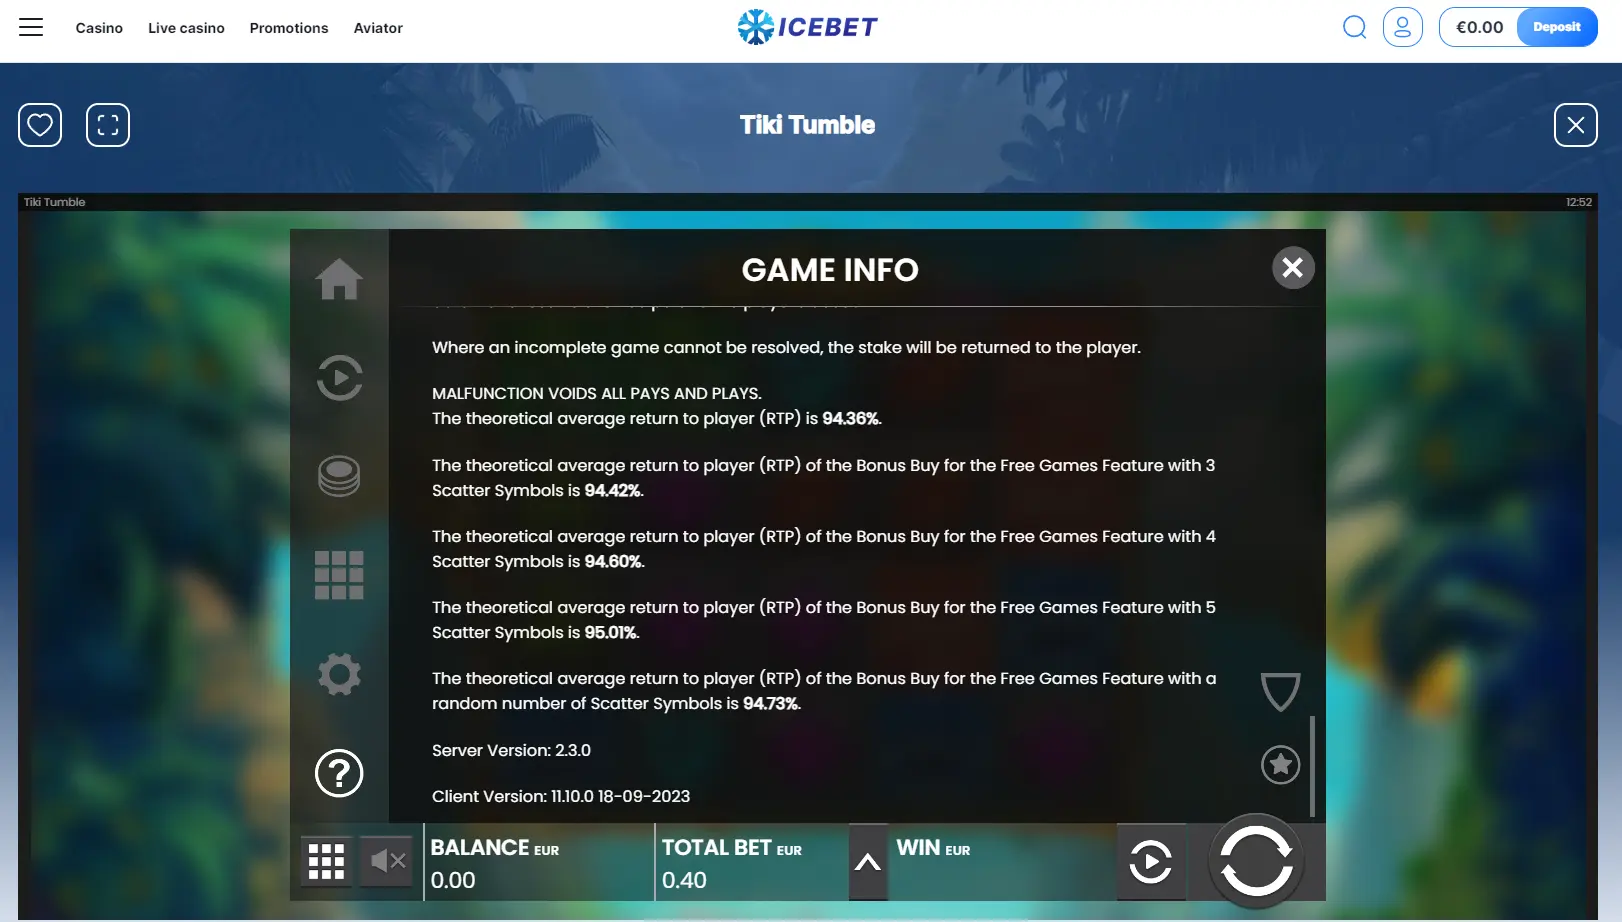Open the Aviator game link
The width and height of the screenshot is (1622, 922).
tap(378, 28)
